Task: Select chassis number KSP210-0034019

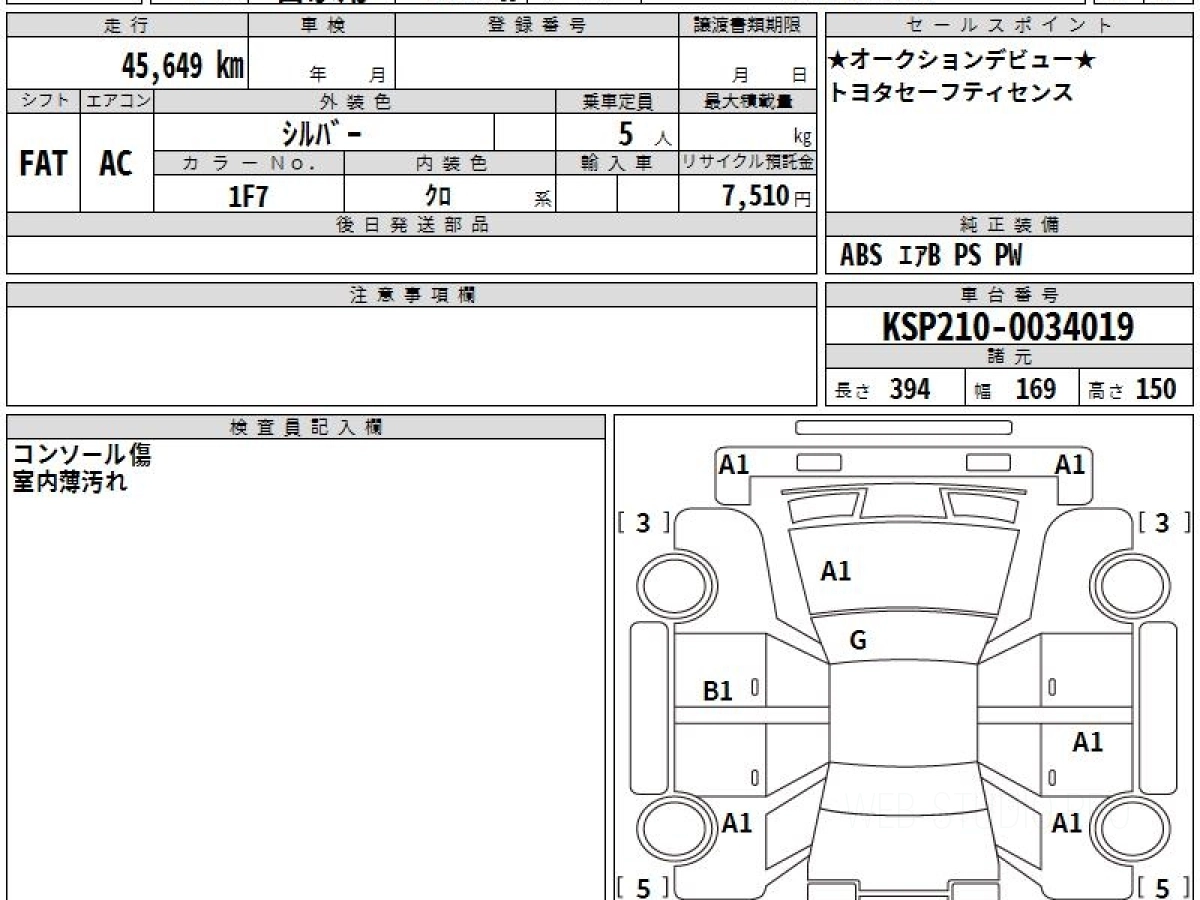Action: 1008,327
